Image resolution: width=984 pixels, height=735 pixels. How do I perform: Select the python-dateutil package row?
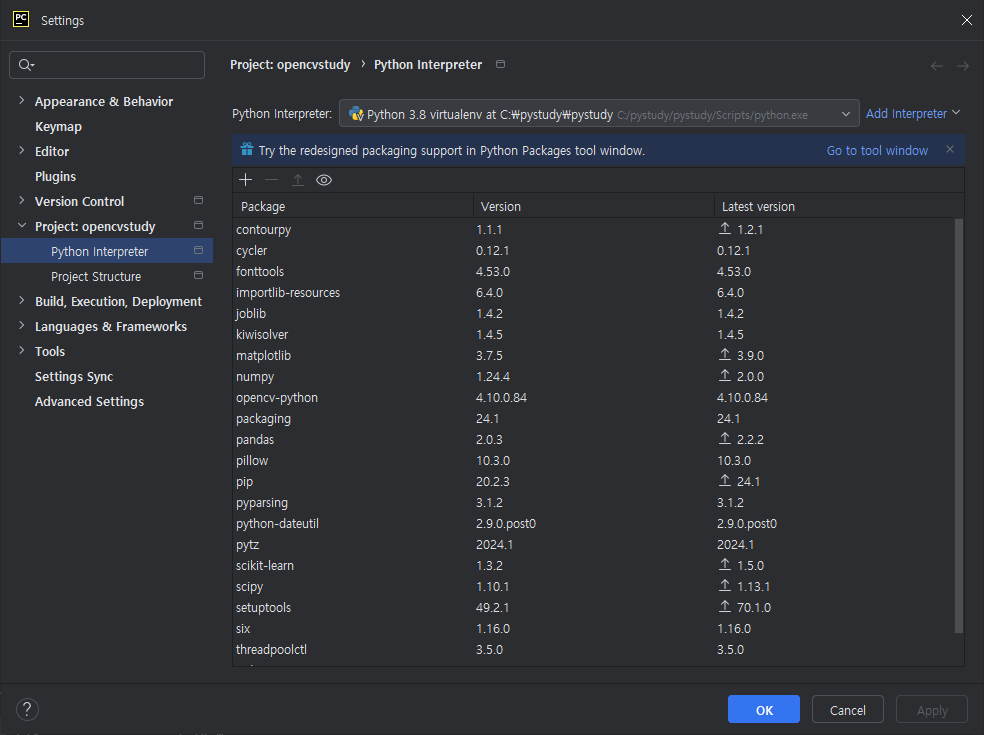594,523
